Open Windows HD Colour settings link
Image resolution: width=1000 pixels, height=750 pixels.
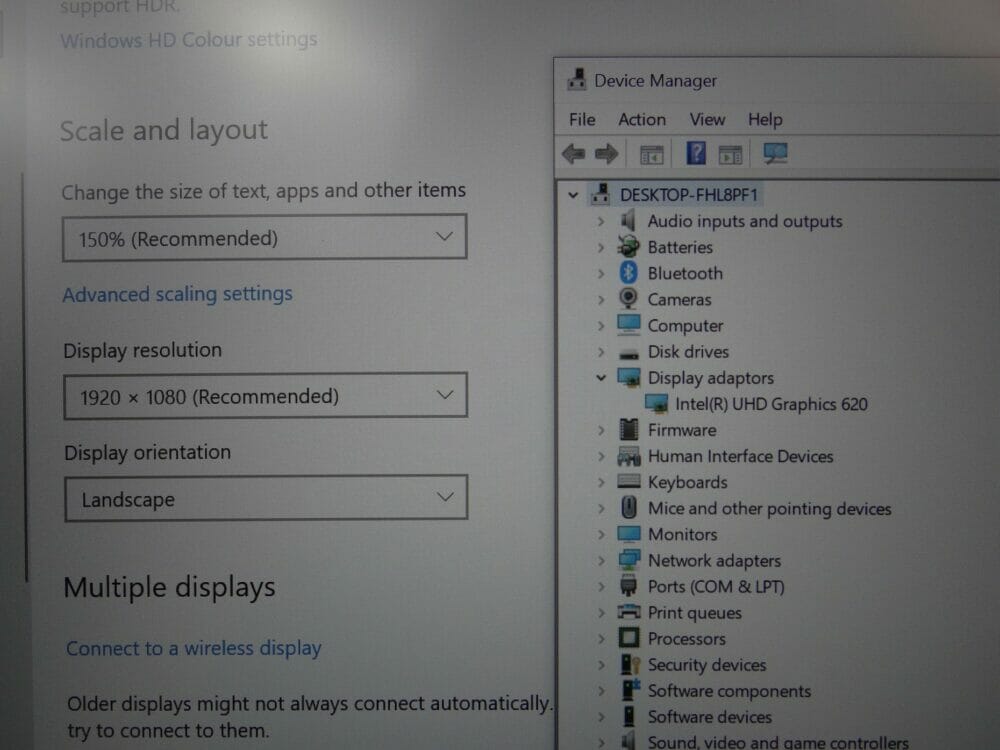pos(189,40)
